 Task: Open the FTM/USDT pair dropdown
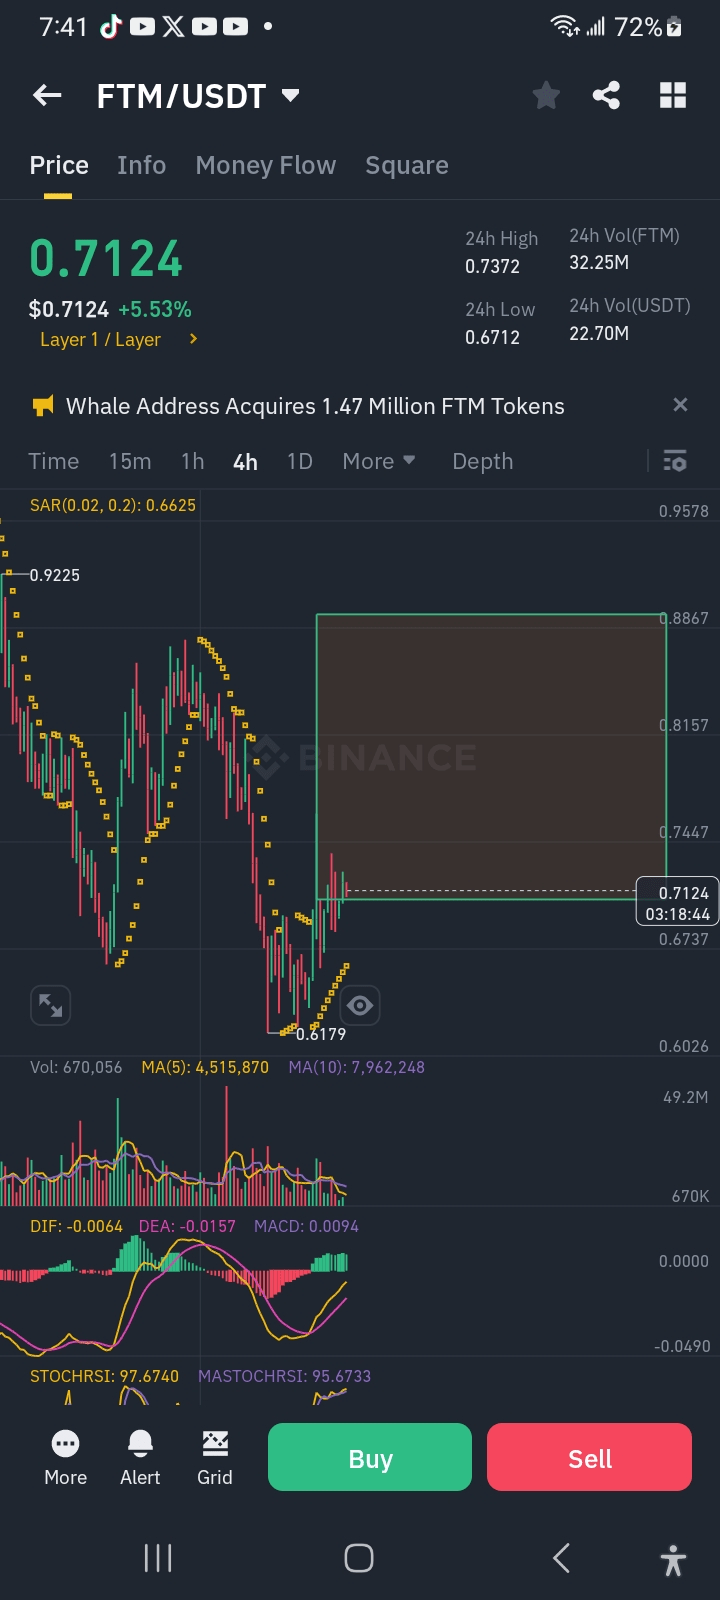(290, 96)
